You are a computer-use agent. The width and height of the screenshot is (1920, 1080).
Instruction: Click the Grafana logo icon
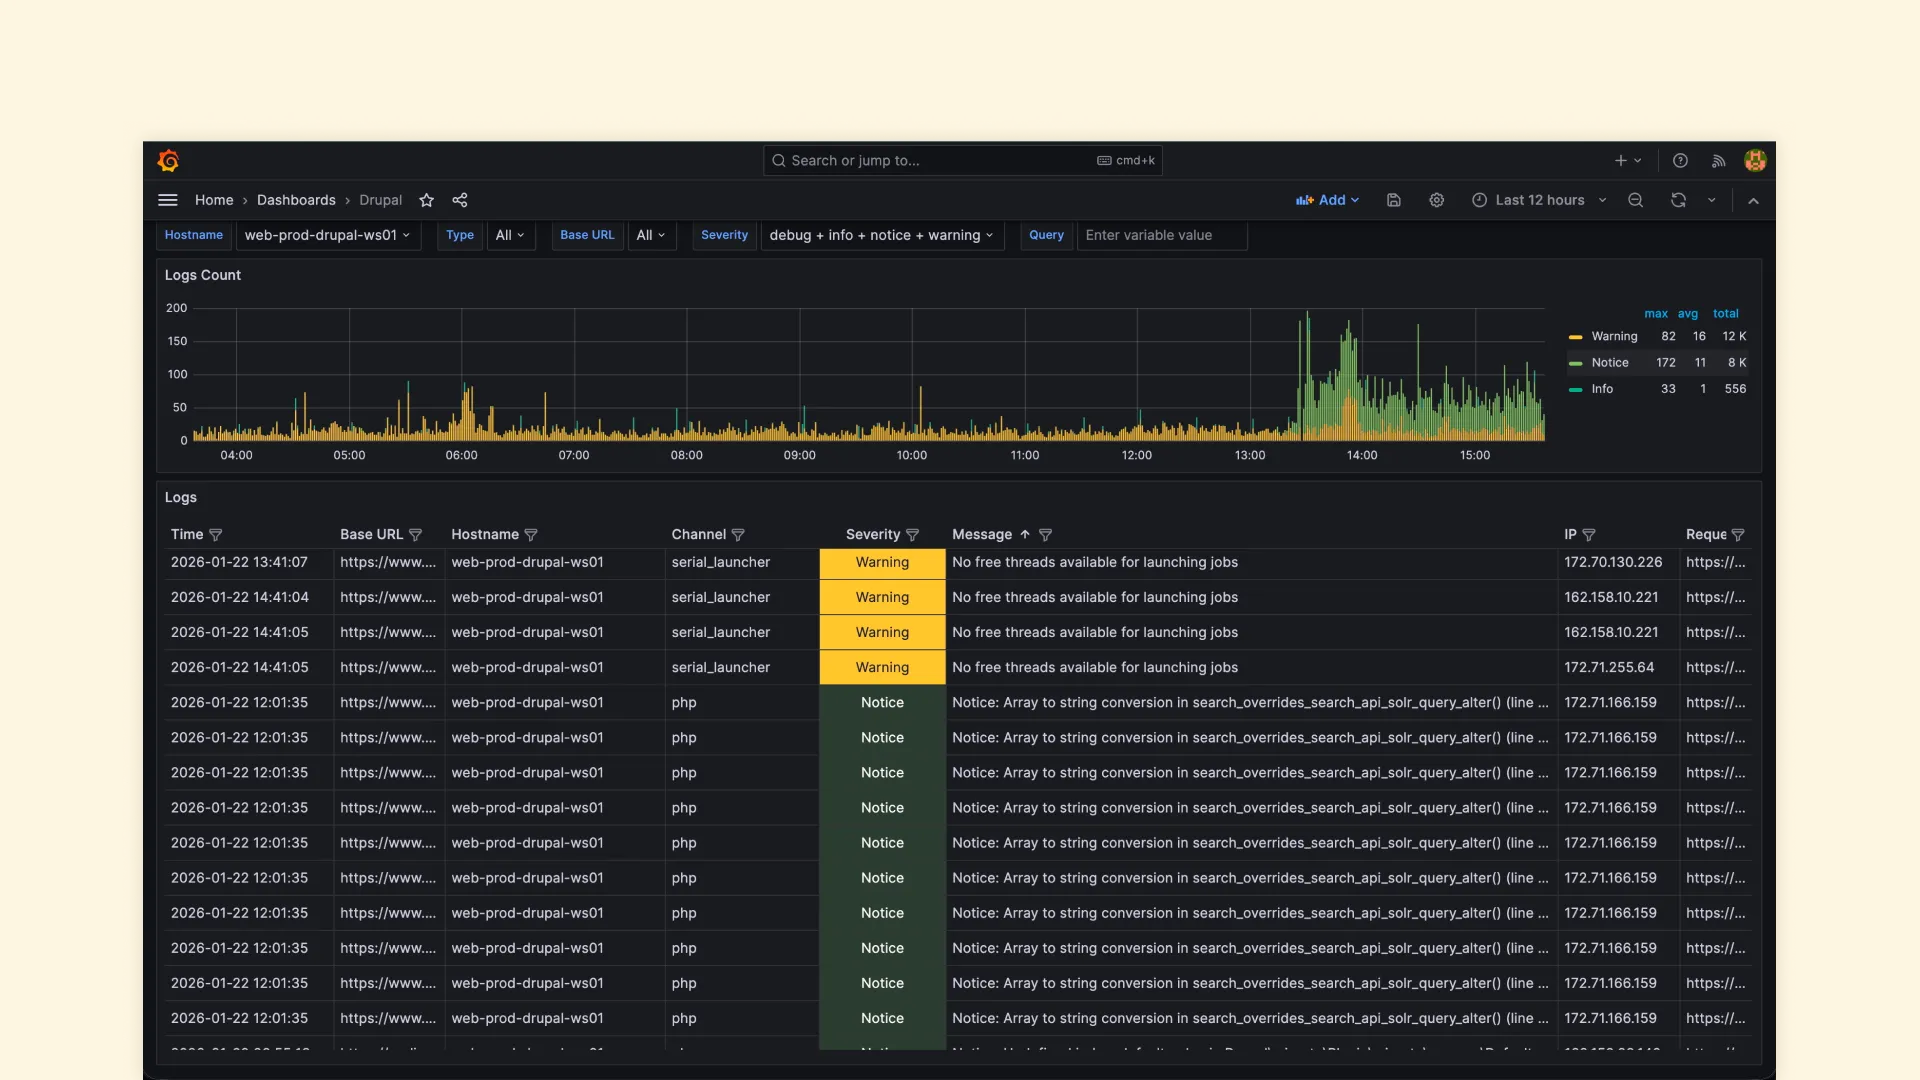pyautogui.click(x=168, y=161)
